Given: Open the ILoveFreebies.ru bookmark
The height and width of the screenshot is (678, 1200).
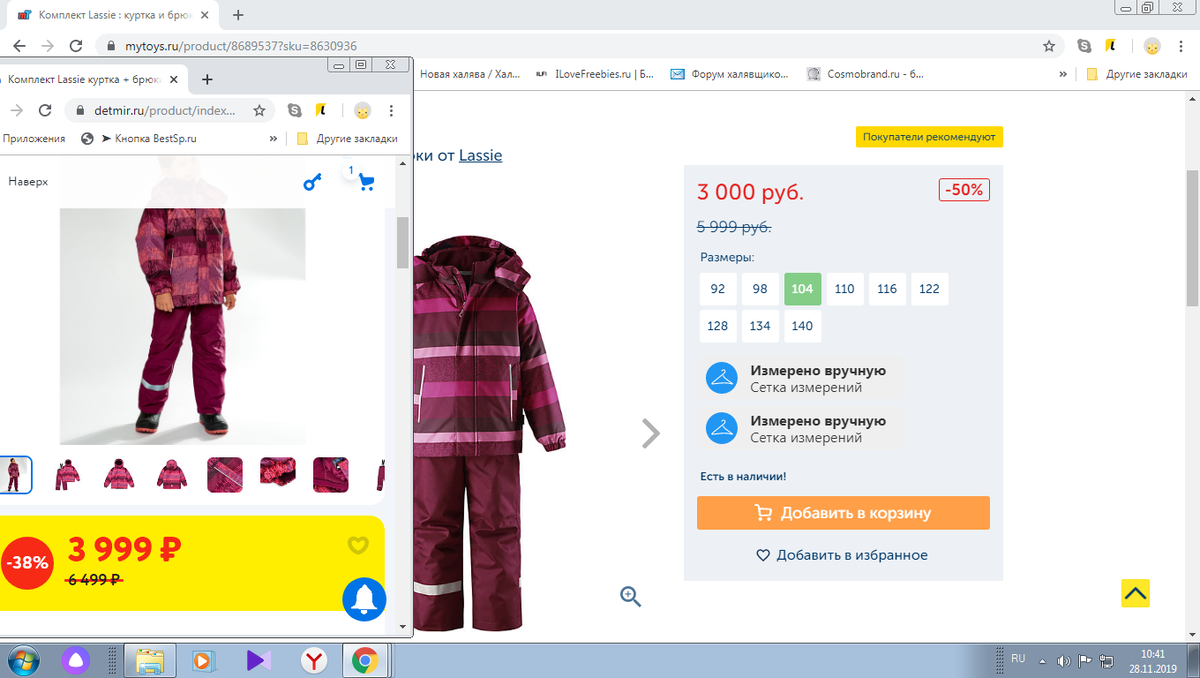Looking at the screenshot, I should [x=594, y=74].
